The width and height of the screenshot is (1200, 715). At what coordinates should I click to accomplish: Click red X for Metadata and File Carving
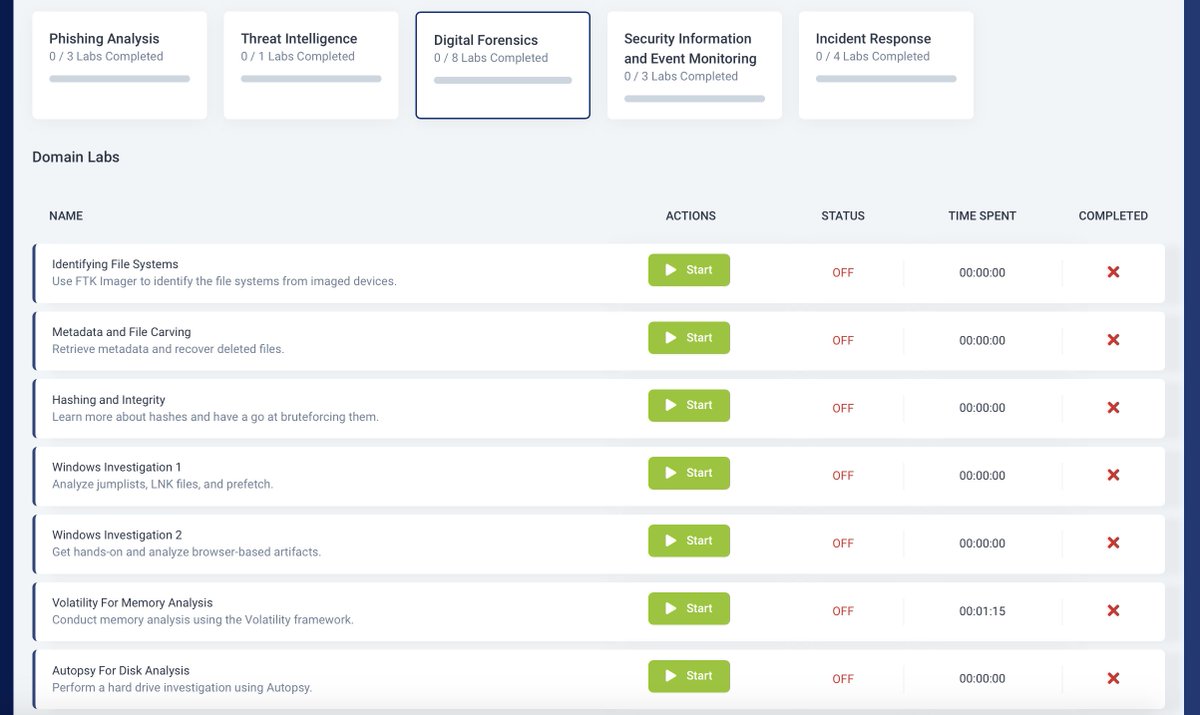(x=1113, y=340)
